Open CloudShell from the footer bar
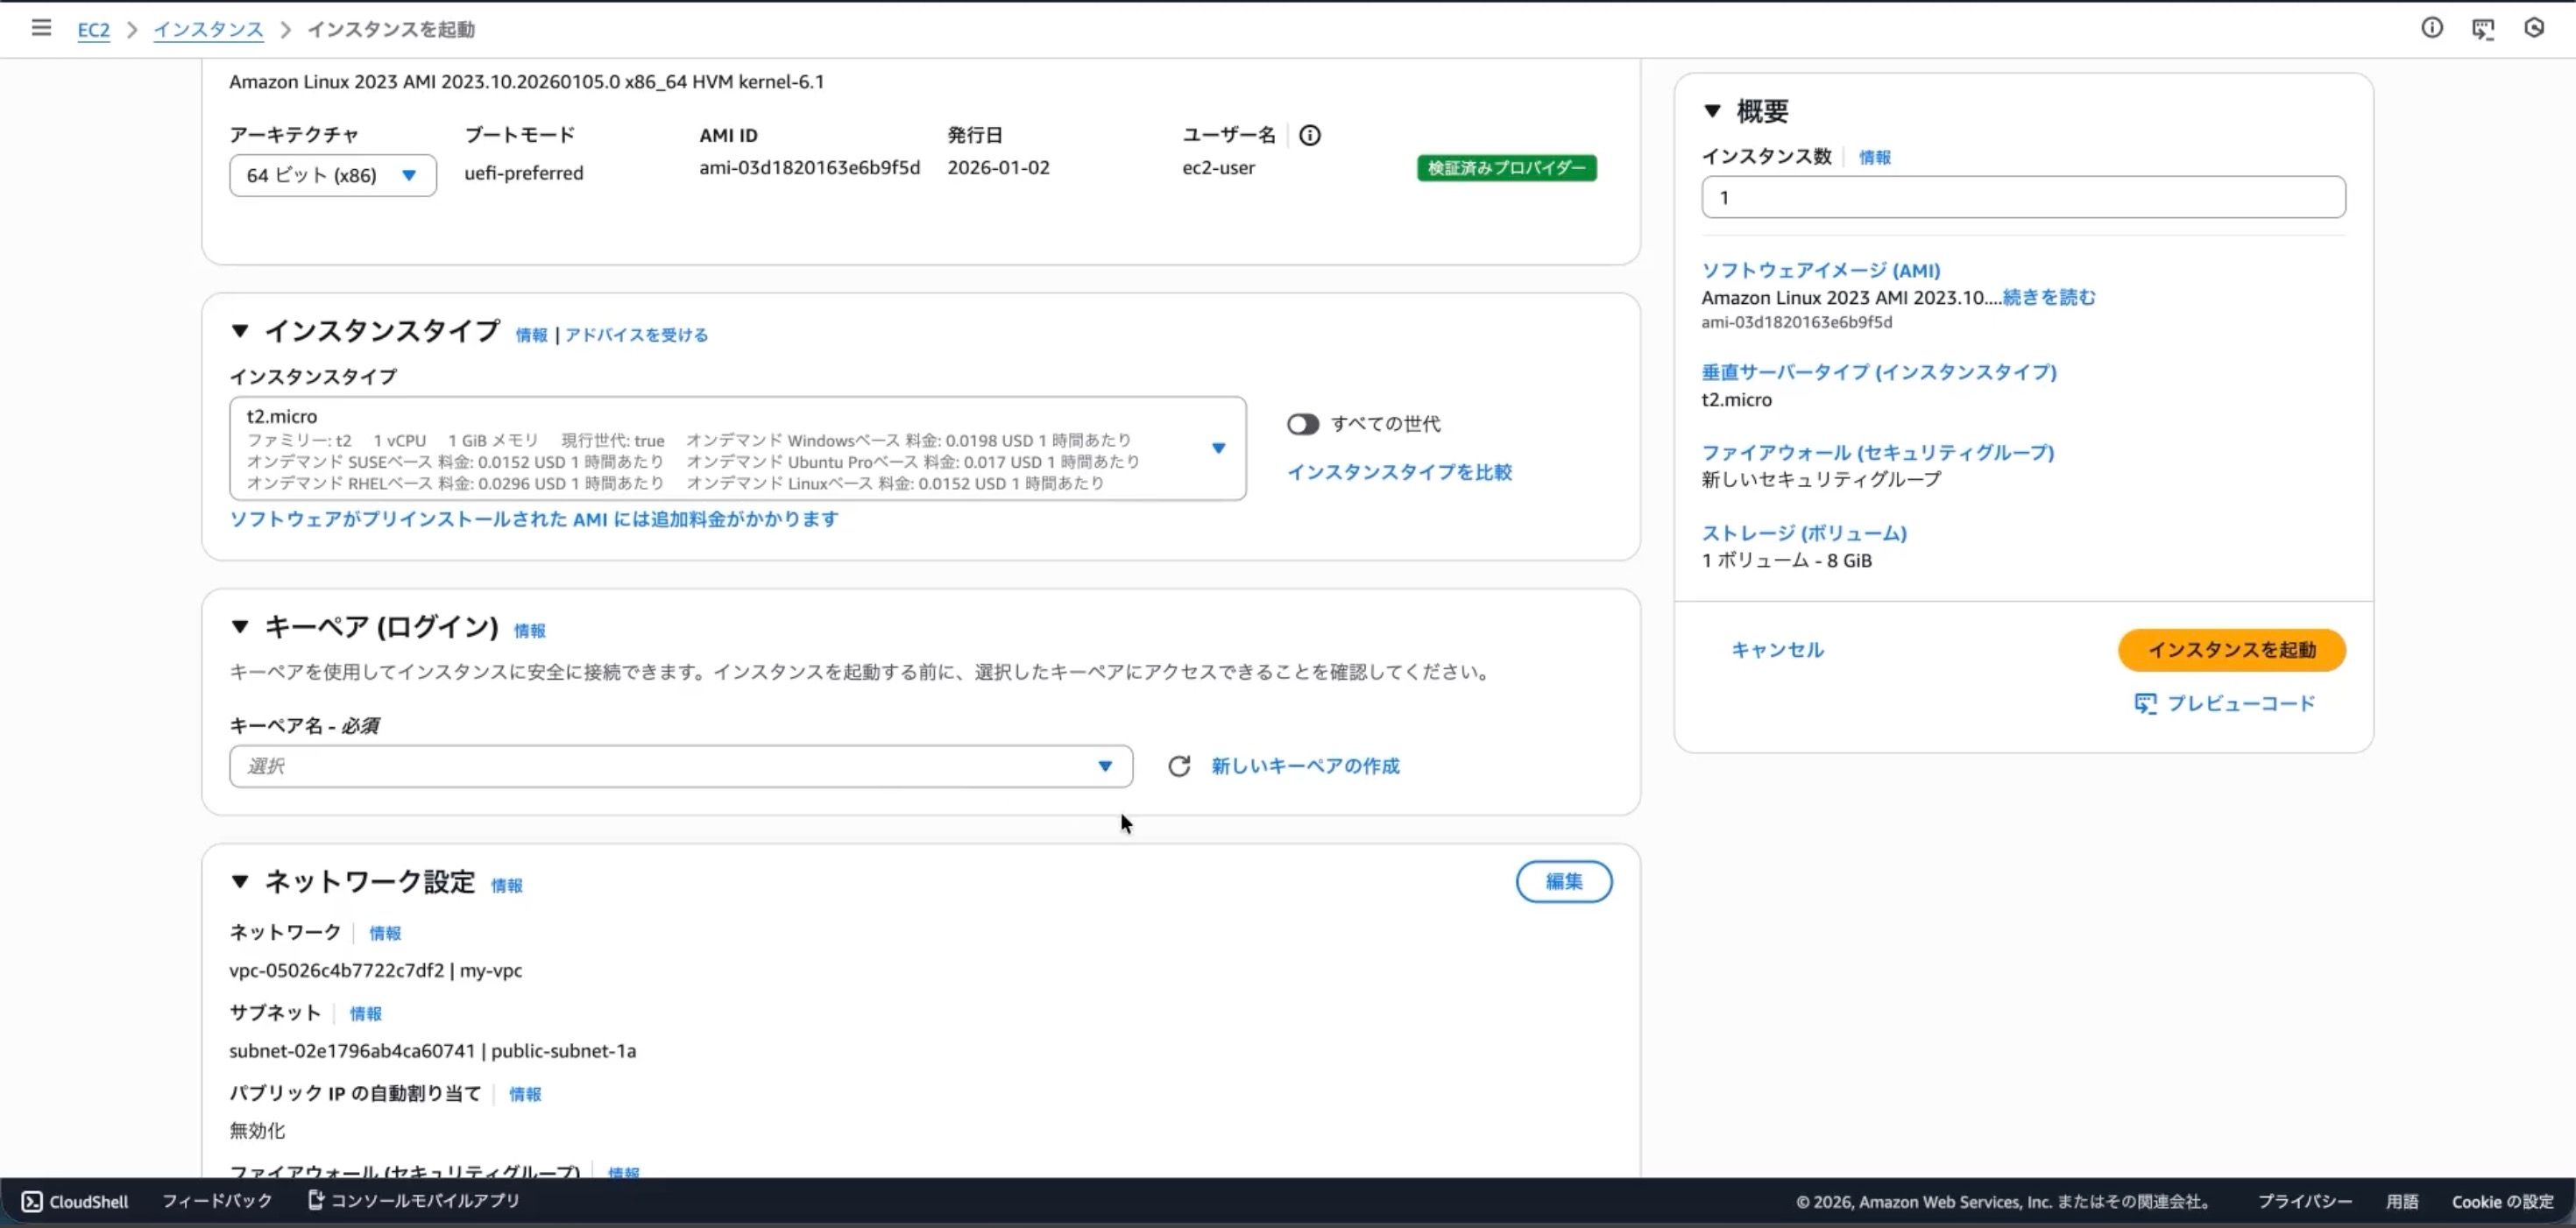2576x1228 pixels. [75, 1201]
